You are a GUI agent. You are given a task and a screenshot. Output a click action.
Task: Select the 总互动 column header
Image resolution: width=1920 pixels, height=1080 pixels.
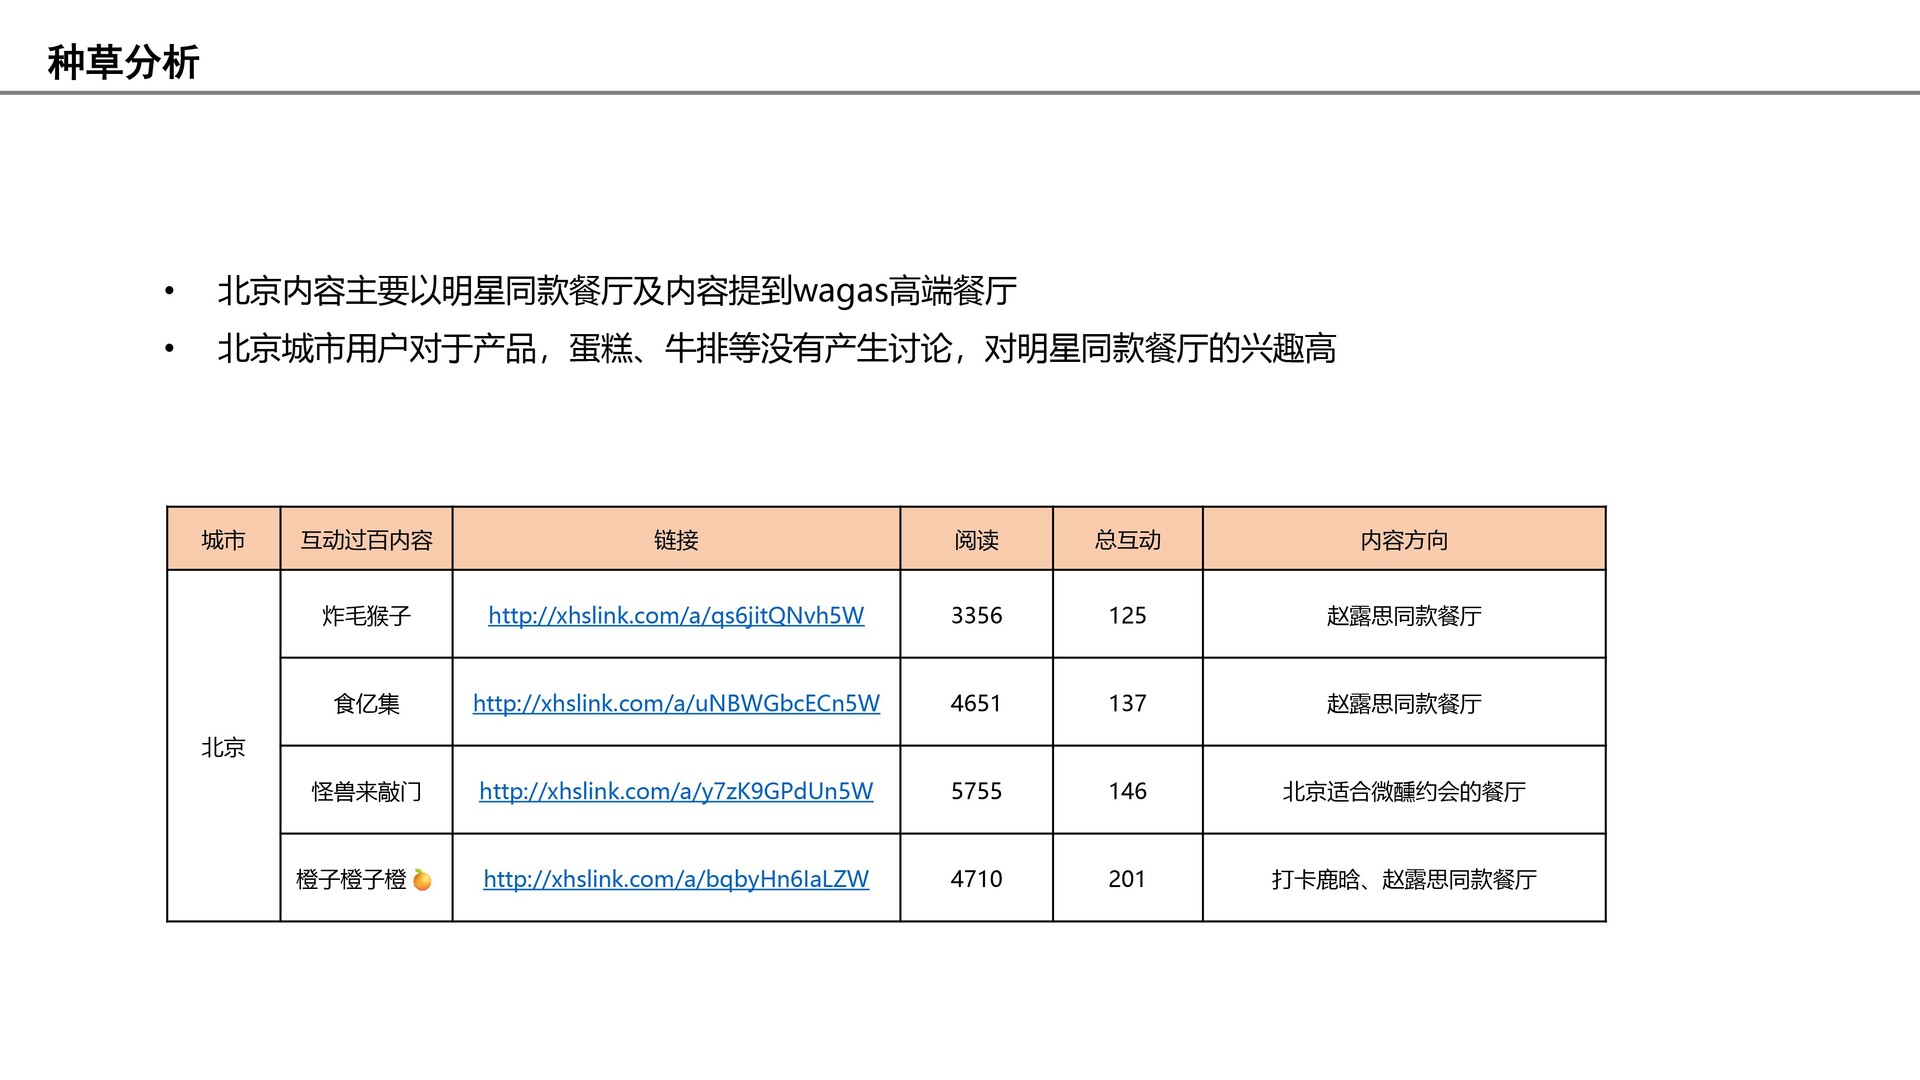[1127, 540]
